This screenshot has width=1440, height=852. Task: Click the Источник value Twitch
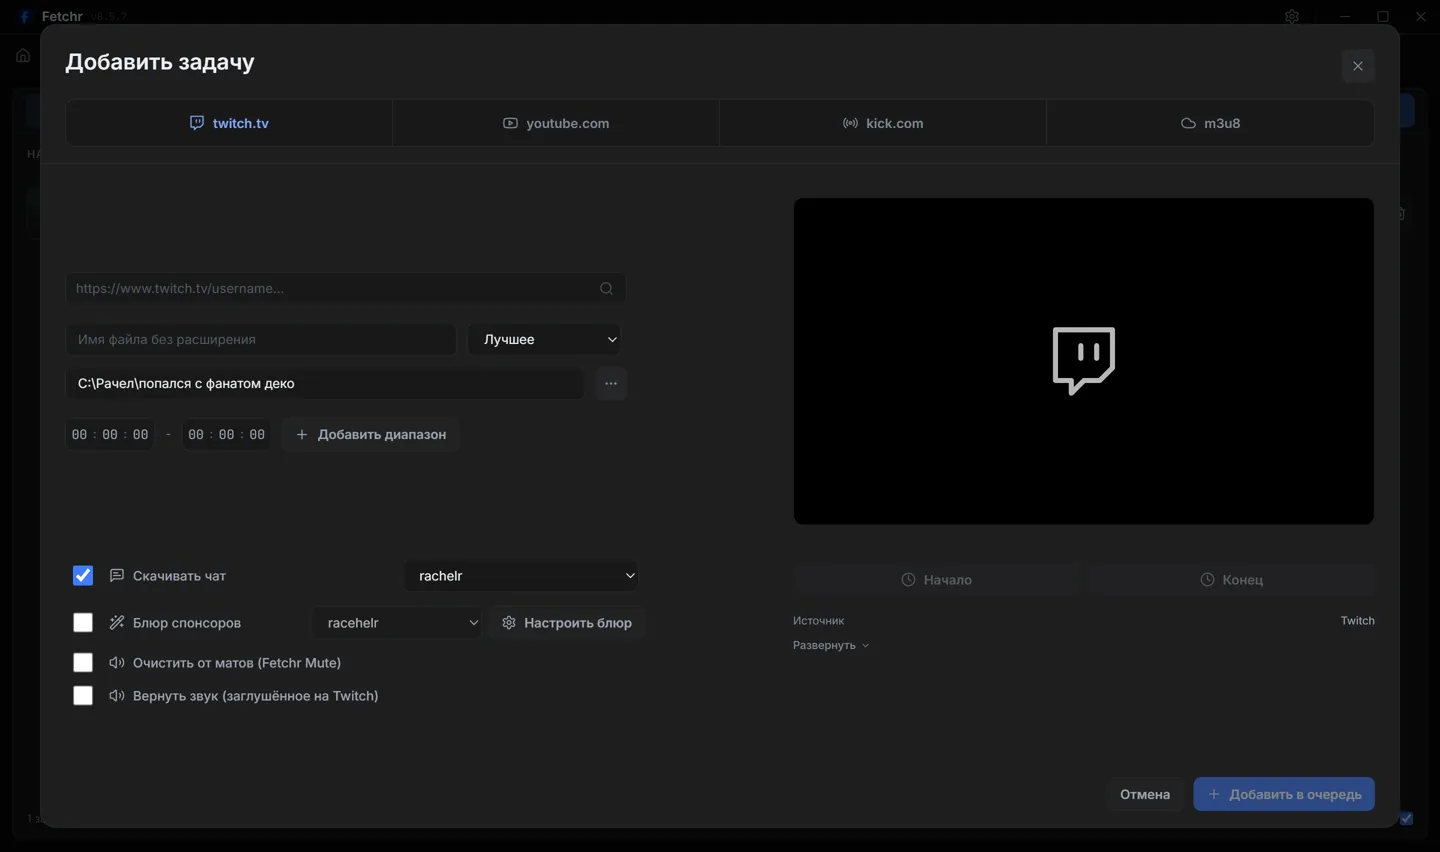coord(1357,621)
